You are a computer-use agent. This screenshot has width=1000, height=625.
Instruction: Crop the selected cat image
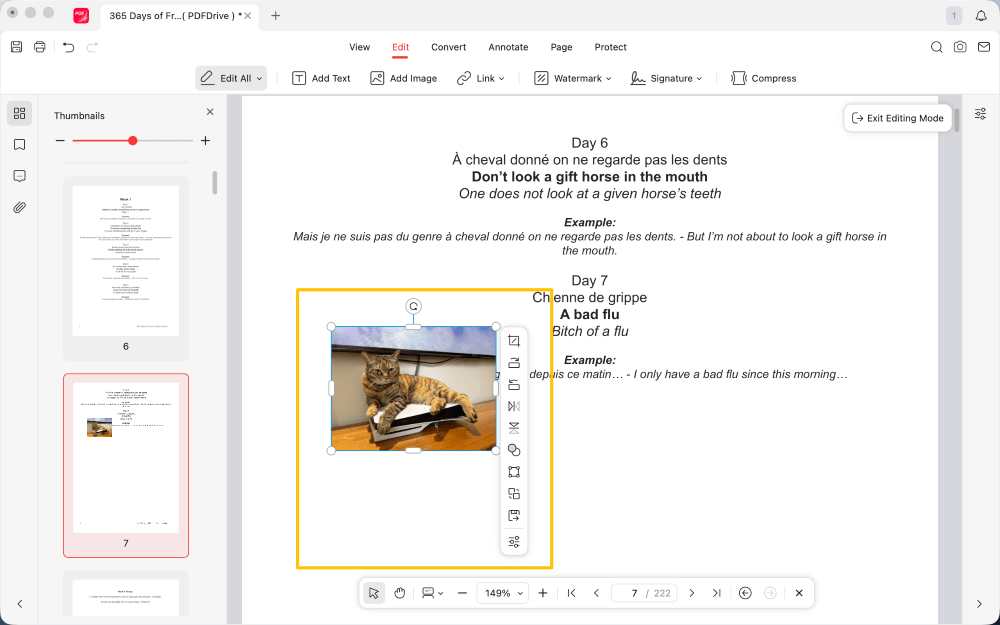[514, 341]
